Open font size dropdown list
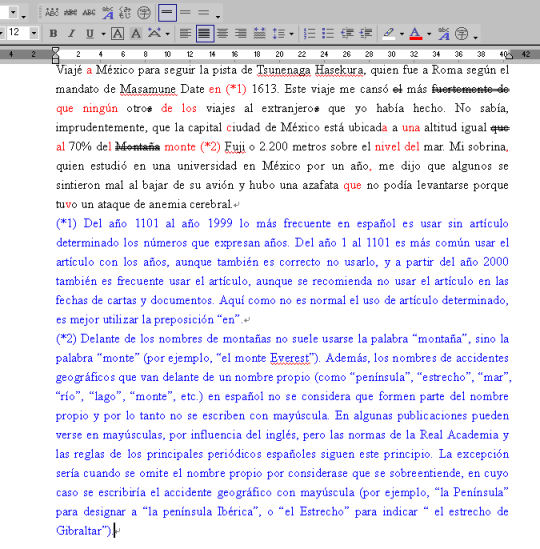The width and height of the screenshot is (540, 549). coord(34,34)
